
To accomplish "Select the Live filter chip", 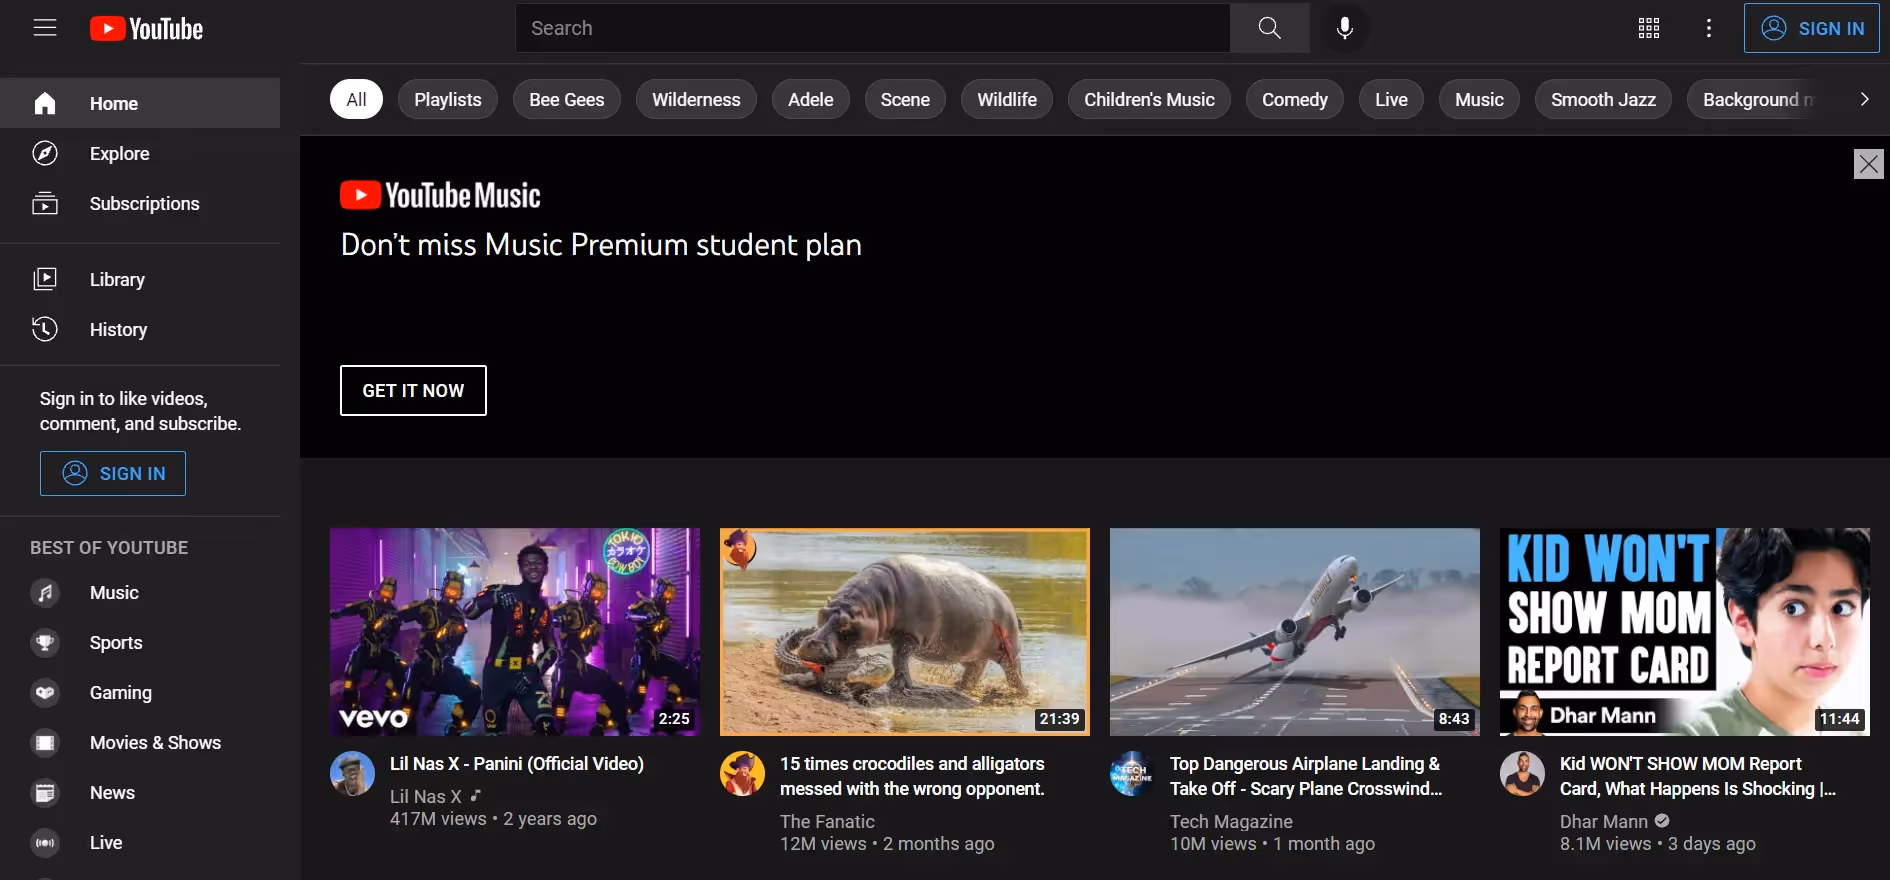I will (x=1391, y=99).
